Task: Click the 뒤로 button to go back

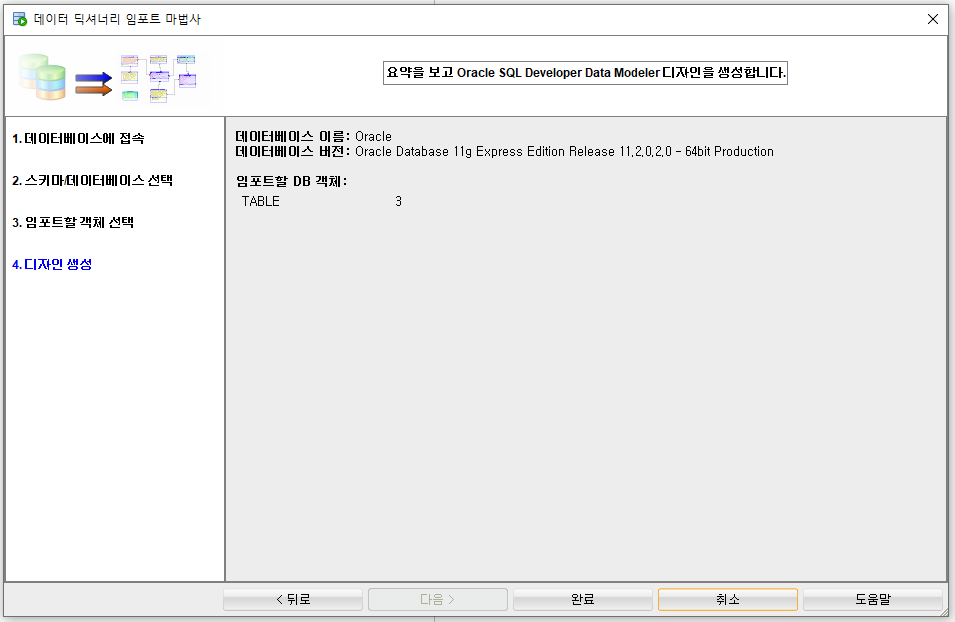Action: tap(292, 599)
